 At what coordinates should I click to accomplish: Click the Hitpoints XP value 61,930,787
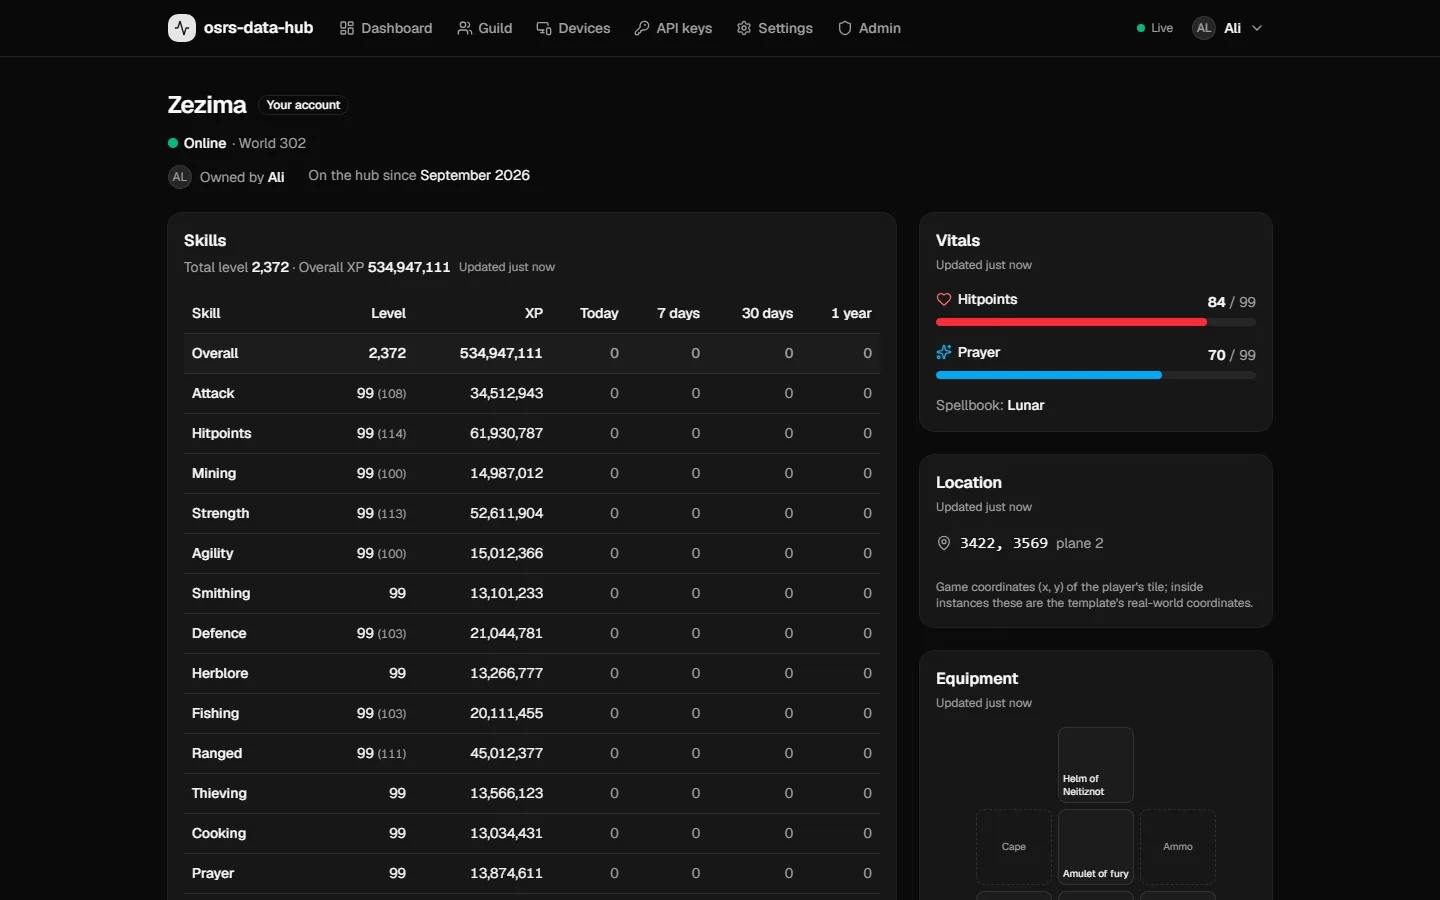[x=507, y=433]
